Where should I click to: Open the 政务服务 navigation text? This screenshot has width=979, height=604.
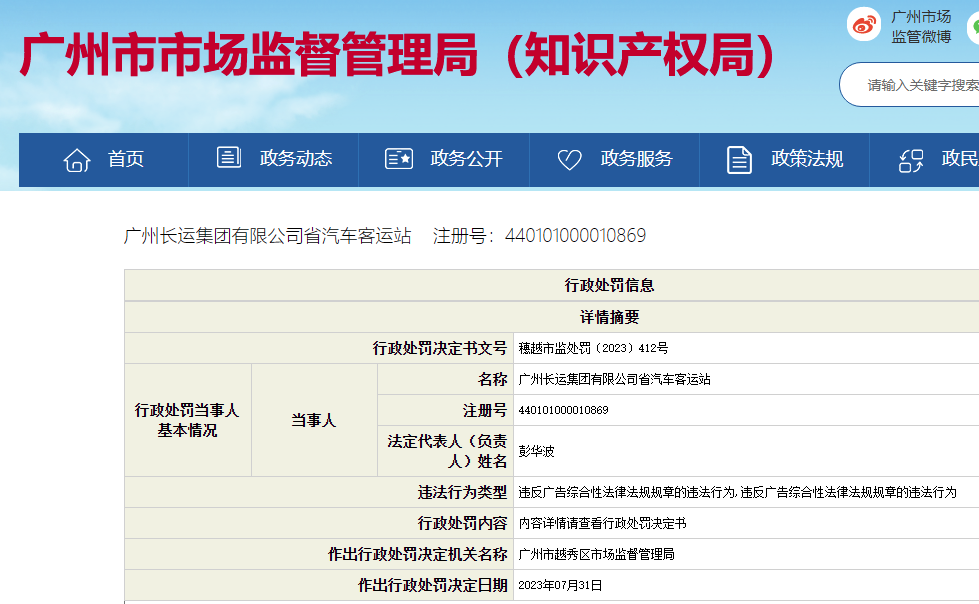(x=636, y=159)
